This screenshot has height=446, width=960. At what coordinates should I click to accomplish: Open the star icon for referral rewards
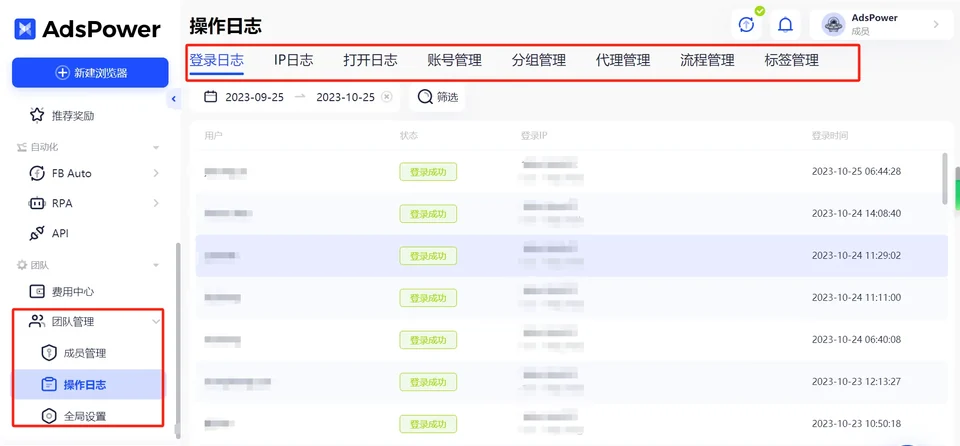click(x=37, y=115)
